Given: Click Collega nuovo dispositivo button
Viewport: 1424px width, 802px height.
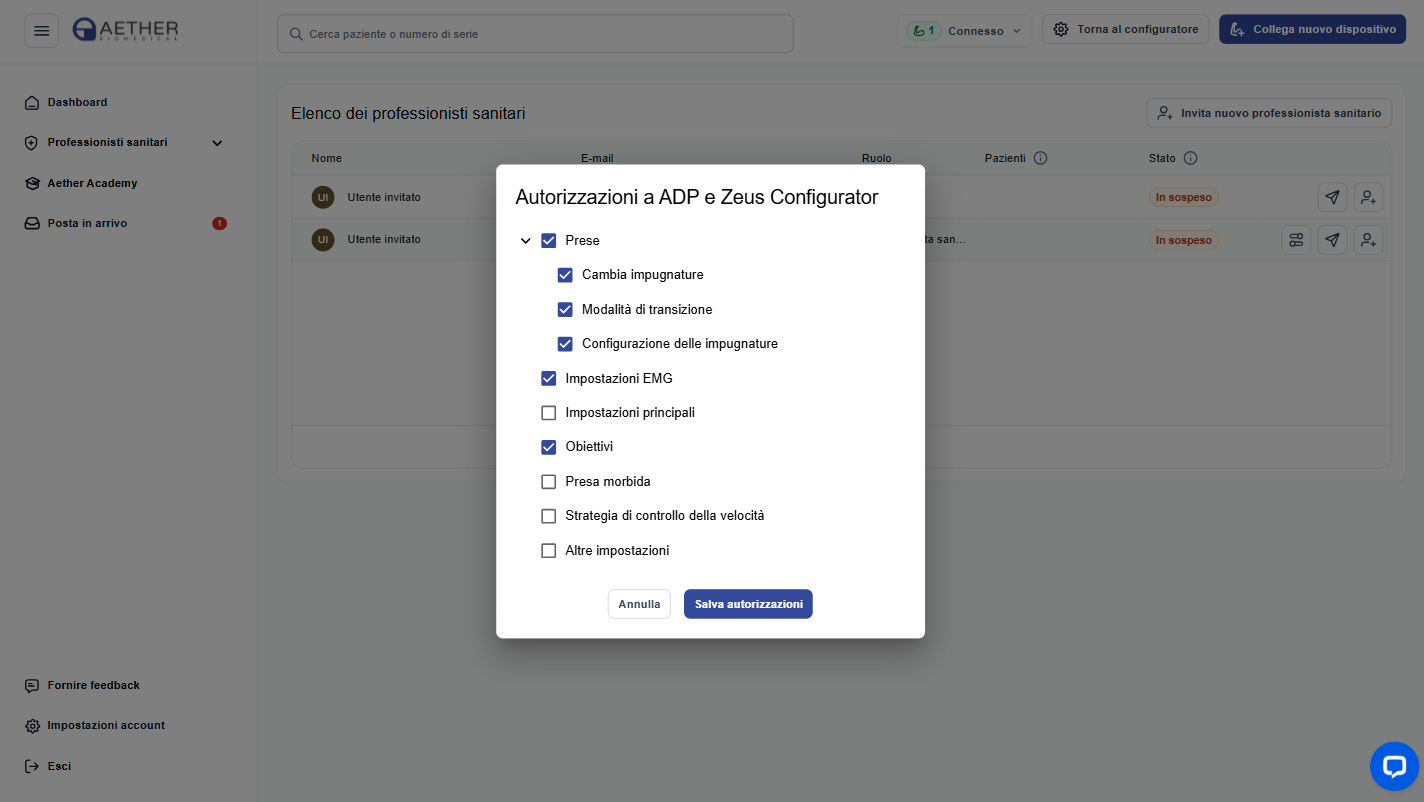Looking at the screenshot, I should point(1312,29).
